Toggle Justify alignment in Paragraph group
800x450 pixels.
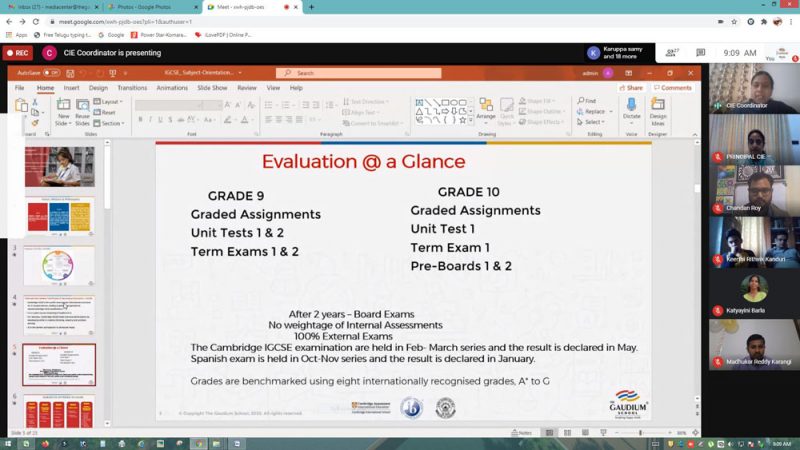299,119
